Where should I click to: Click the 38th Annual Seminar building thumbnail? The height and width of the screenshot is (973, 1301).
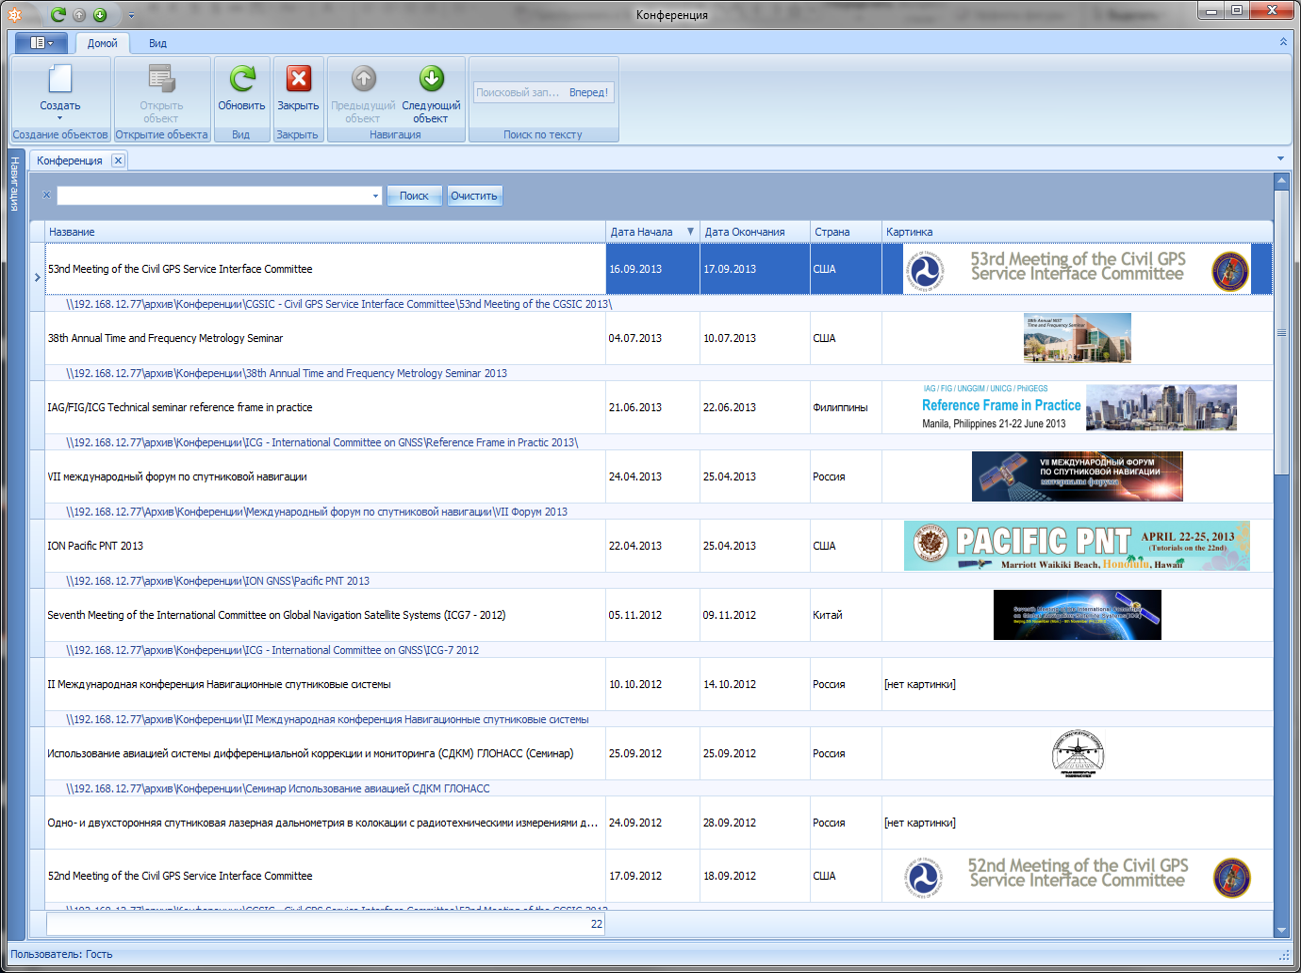click(1077, 338)
